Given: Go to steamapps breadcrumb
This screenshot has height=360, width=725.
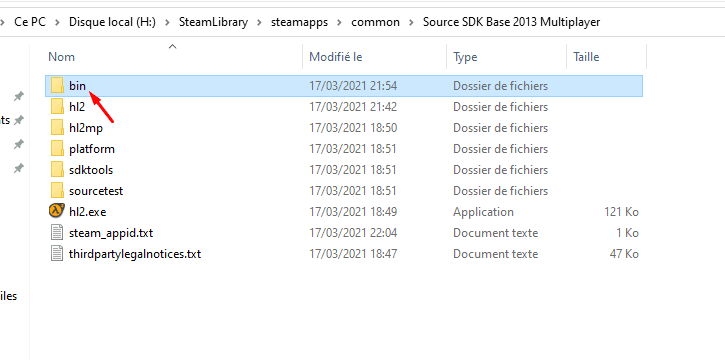Looking at the screenshot, I should click(300, 22).
